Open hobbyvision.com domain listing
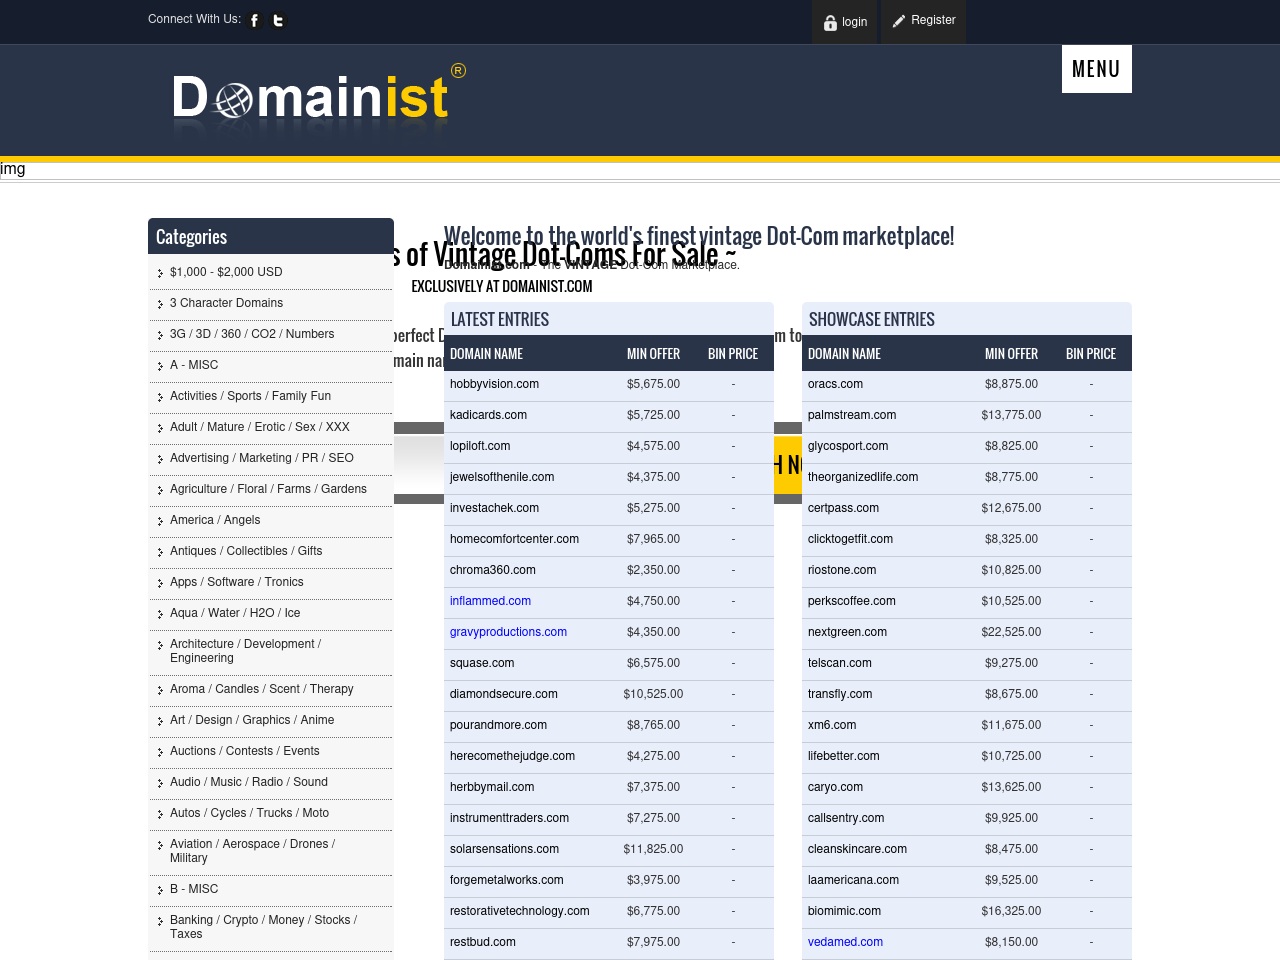 coord(494,384)
